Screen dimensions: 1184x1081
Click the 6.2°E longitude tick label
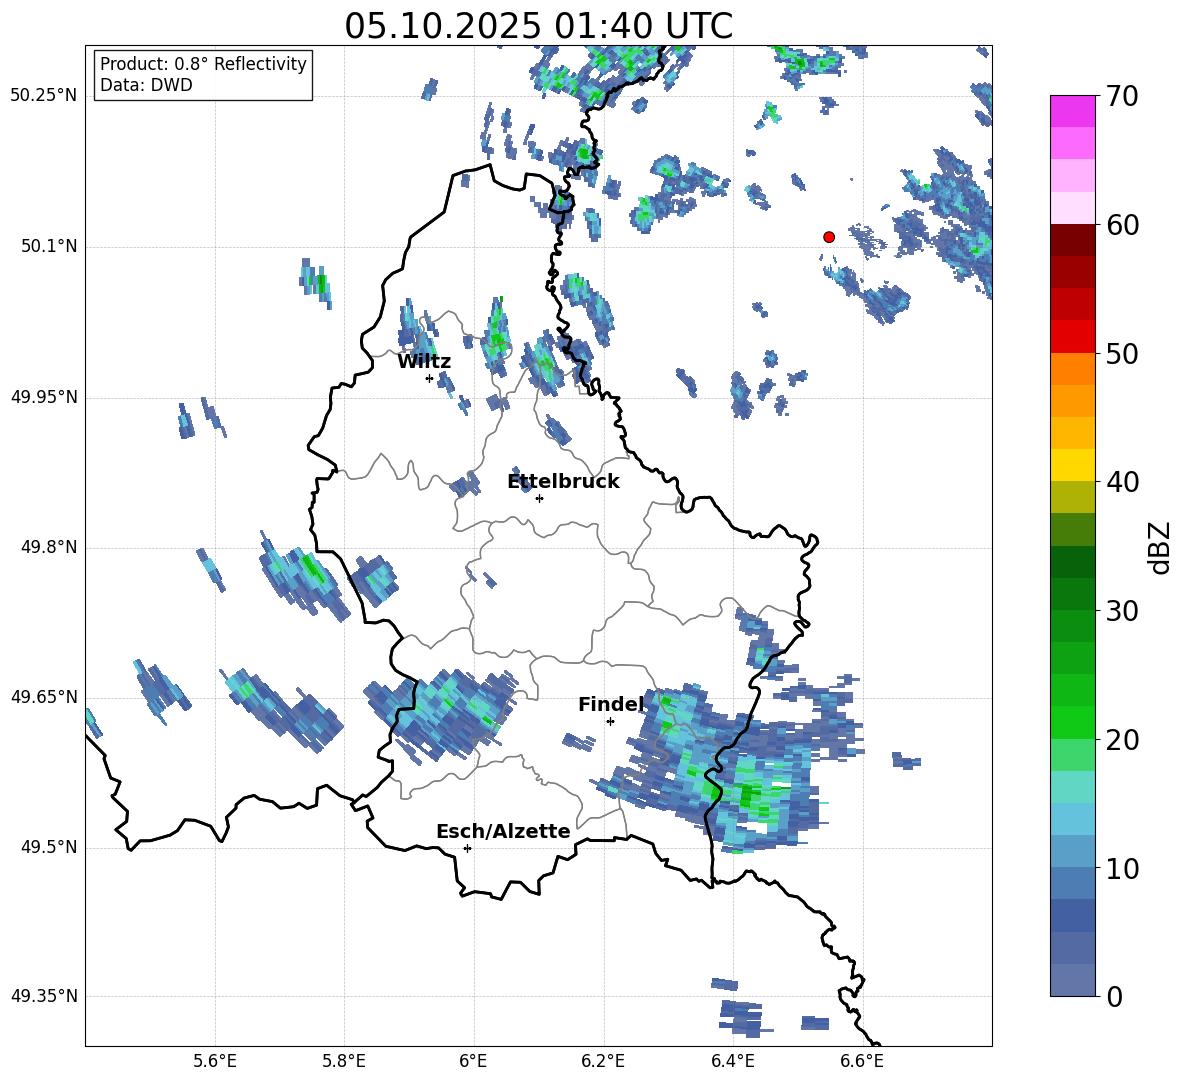[603, 1060]
